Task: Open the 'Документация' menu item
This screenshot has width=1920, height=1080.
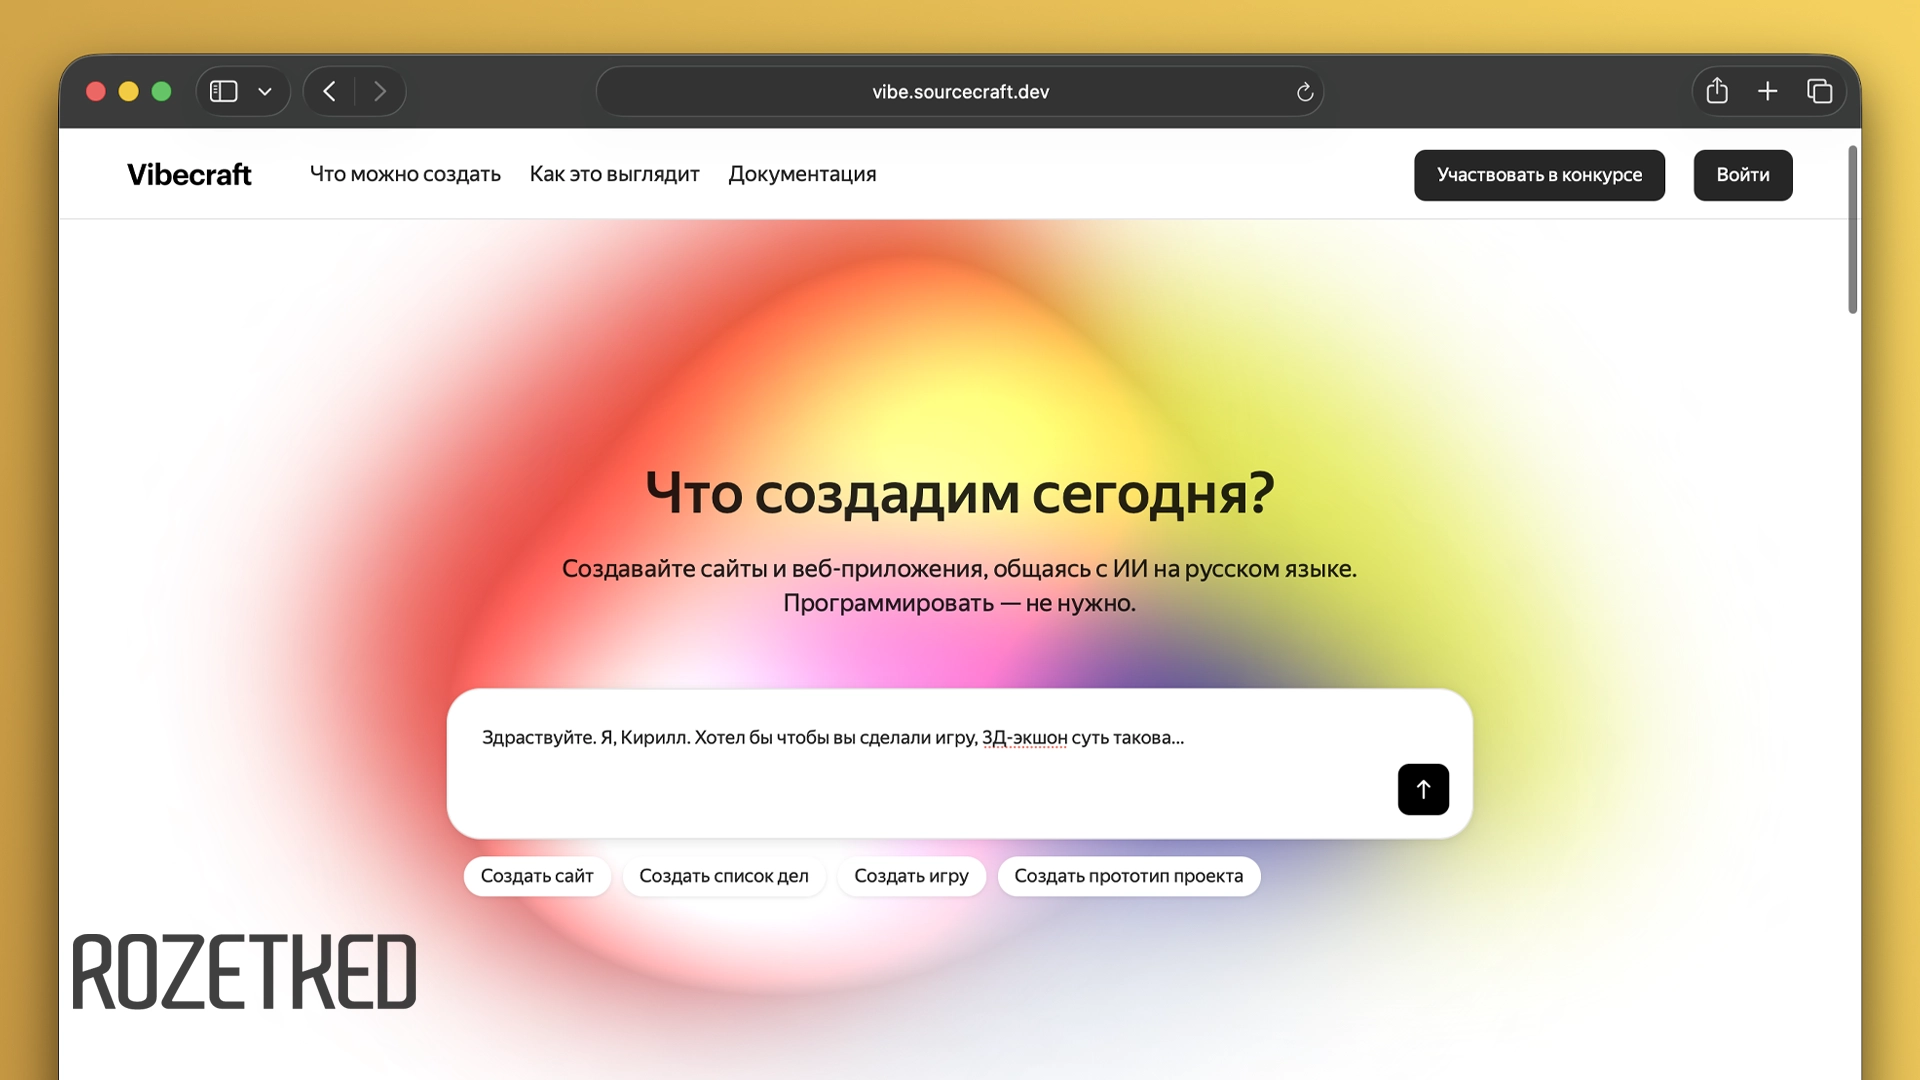Action: click(x=802, y=174)
